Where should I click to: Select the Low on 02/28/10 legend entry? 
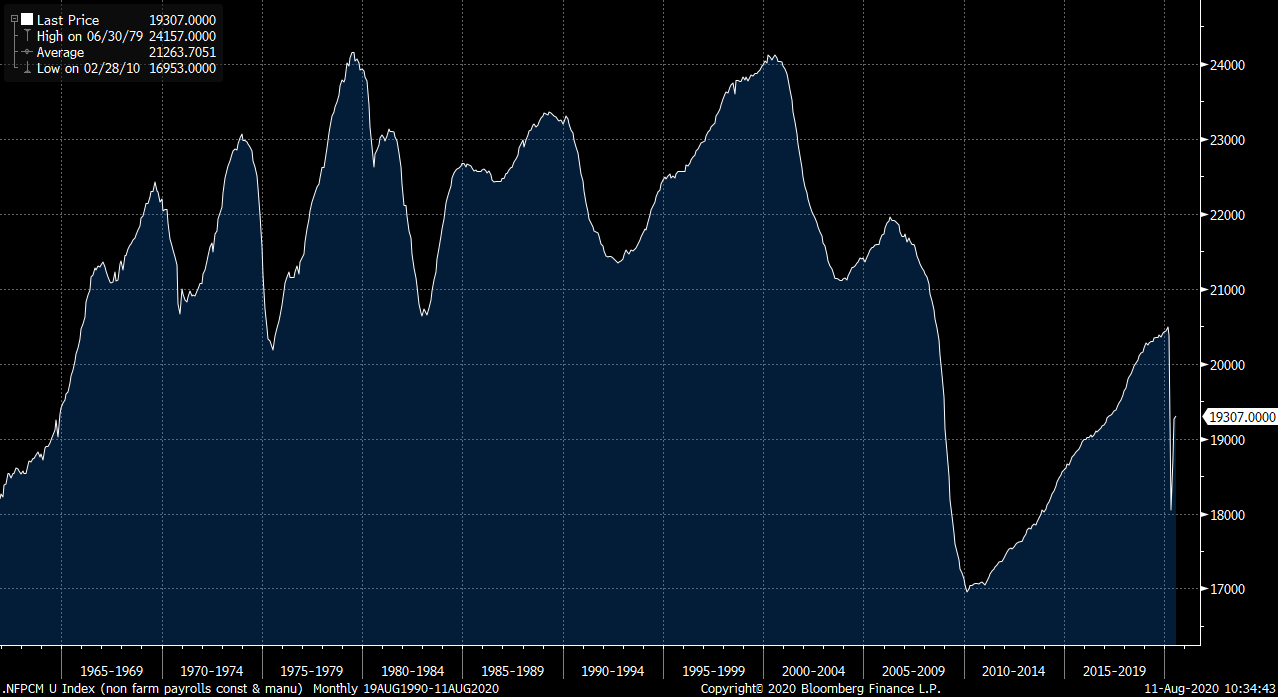[90, 68]
